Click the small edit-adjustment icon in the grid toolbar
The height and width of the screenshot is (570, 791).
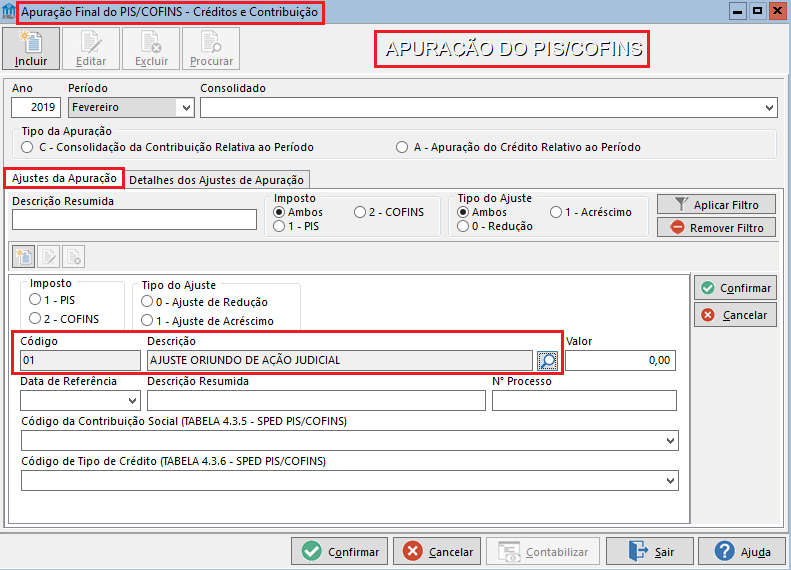(x=48, y=257)
